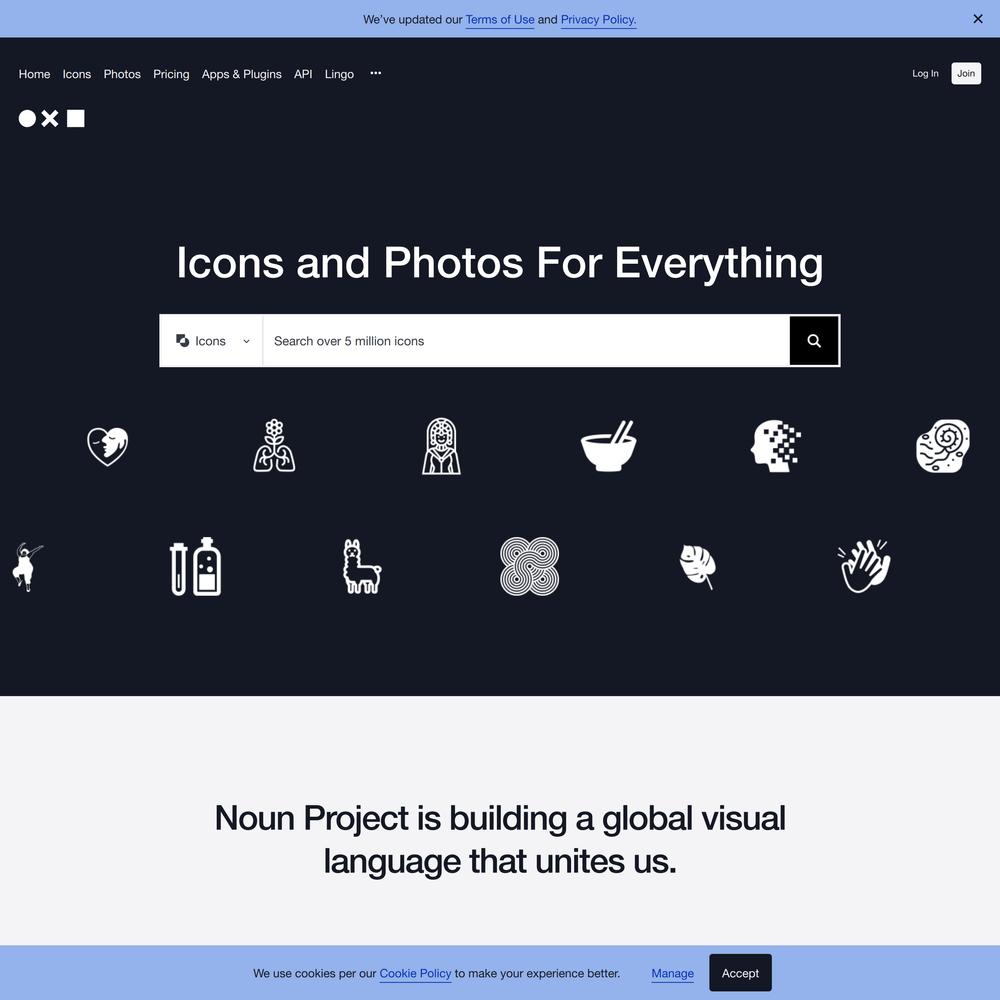The width and height of the screenshot is (1000, 1000).
Task: Open the Lingo nav item
Action: pos(339,74)
